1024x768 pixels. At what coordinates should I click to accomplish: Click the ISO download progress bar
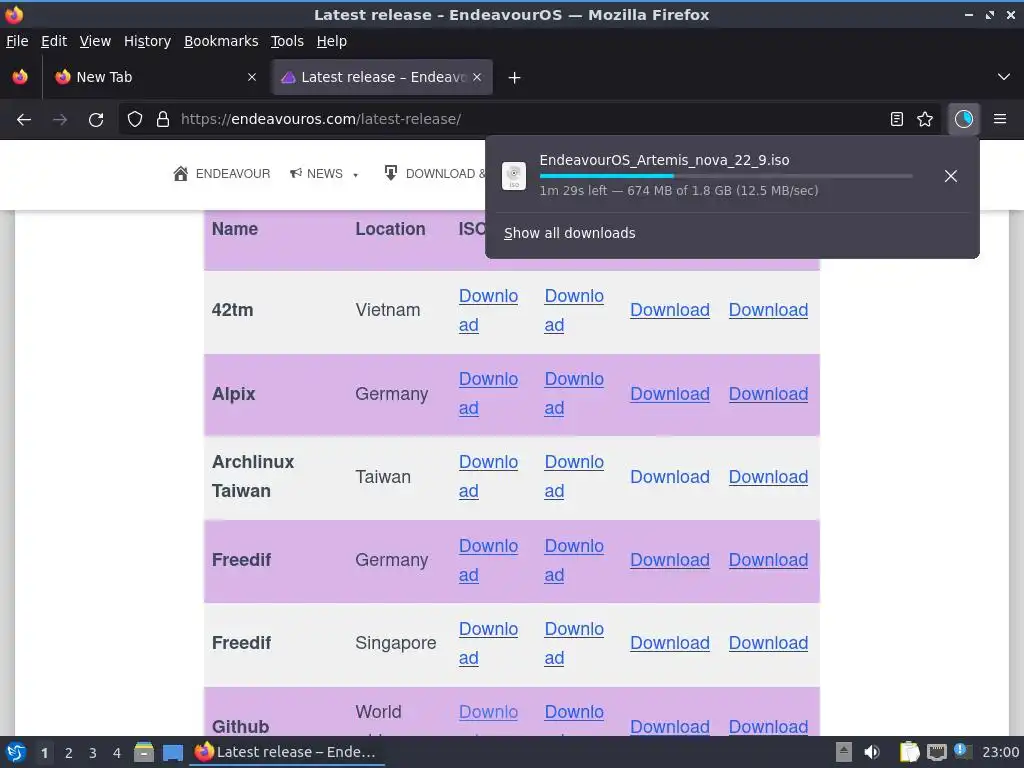point(726,176)
